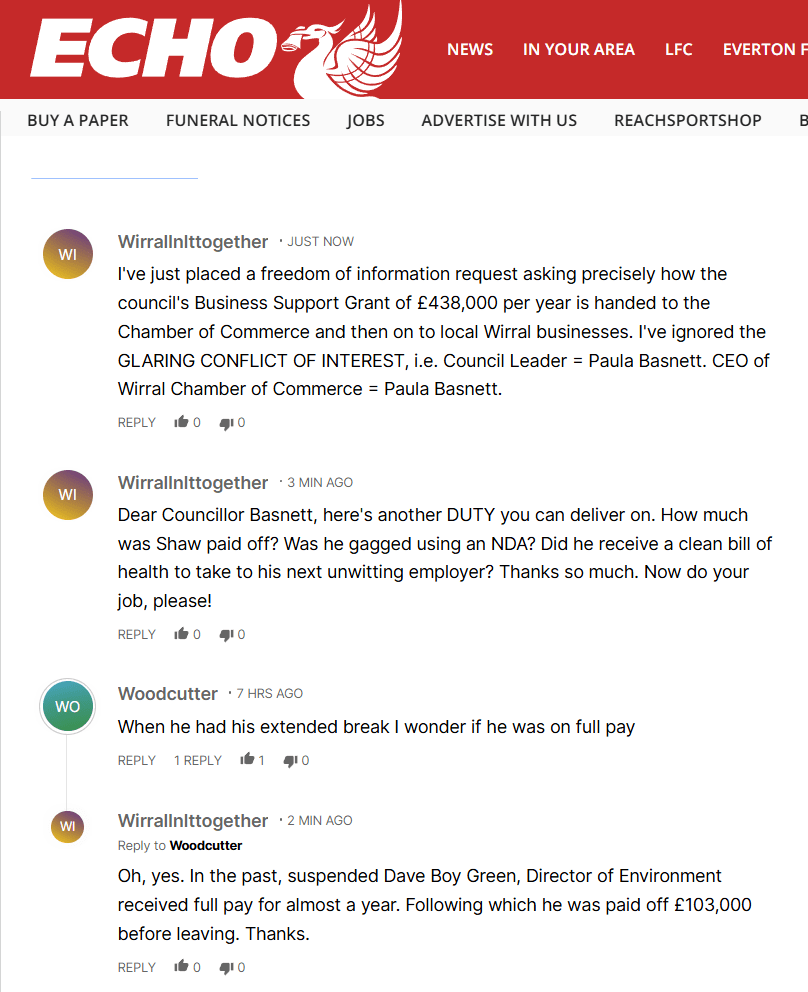Screen dimensions: 808x992
Task: Open WirralInItTogether username on the top comment
Action: pyautogui.click(x=193, y=242)
